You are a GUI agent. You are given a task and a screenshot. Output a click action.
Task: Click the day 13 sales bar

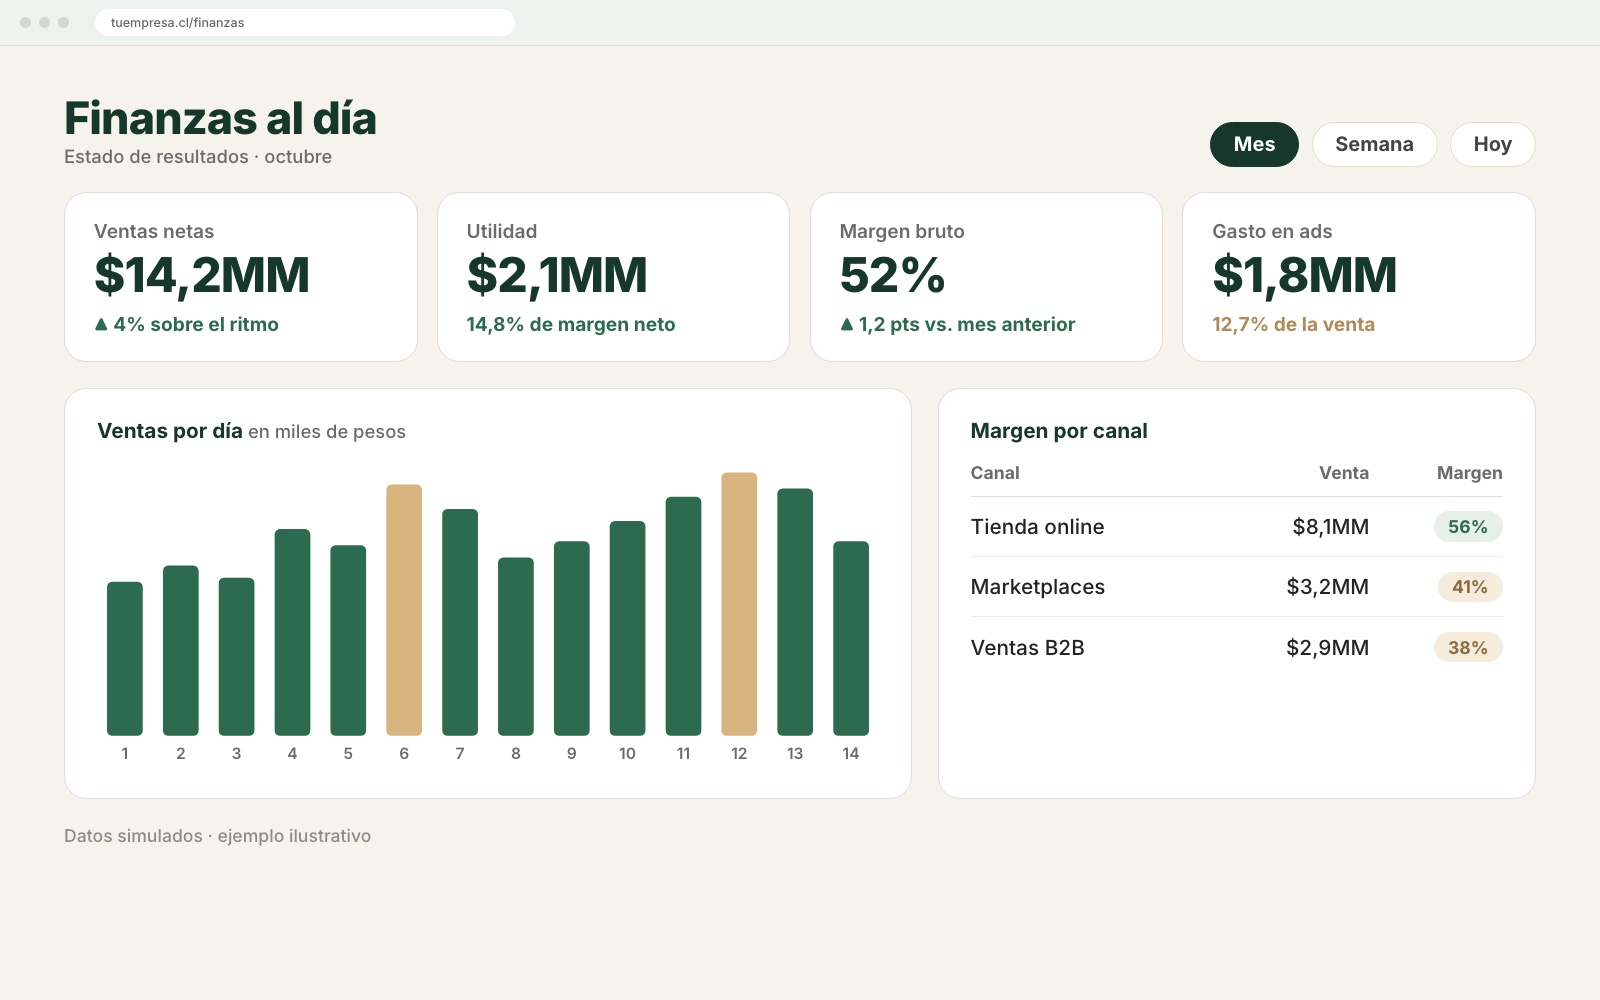point(795,612)
